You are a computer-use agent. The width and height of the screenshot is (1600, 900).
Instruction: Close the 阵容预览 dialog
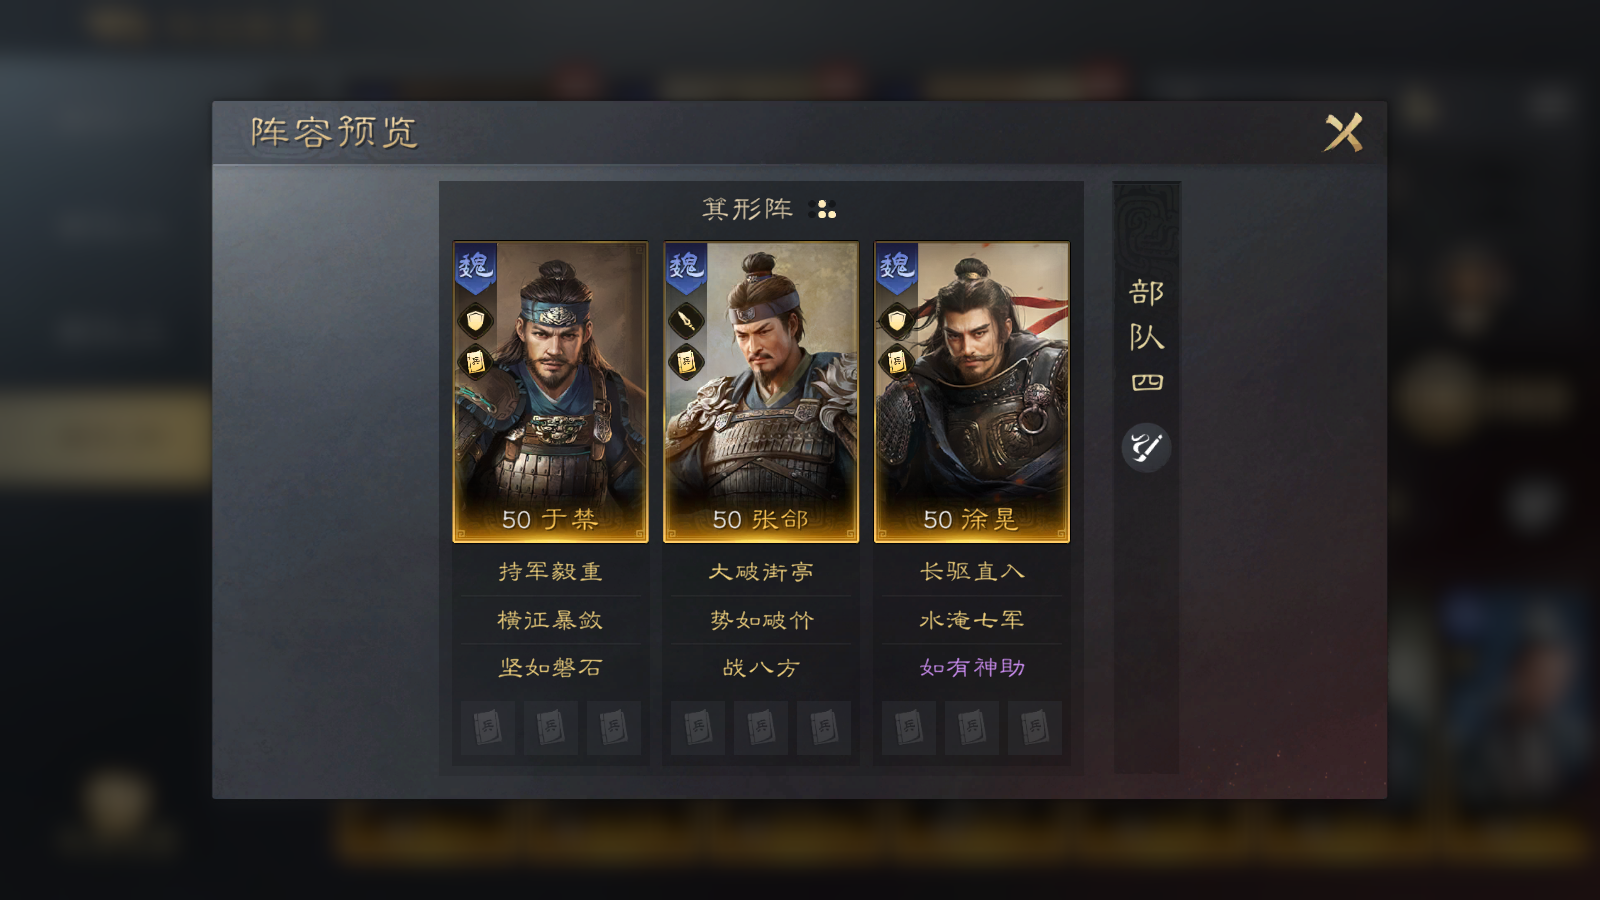click(x=1343, y=132)
